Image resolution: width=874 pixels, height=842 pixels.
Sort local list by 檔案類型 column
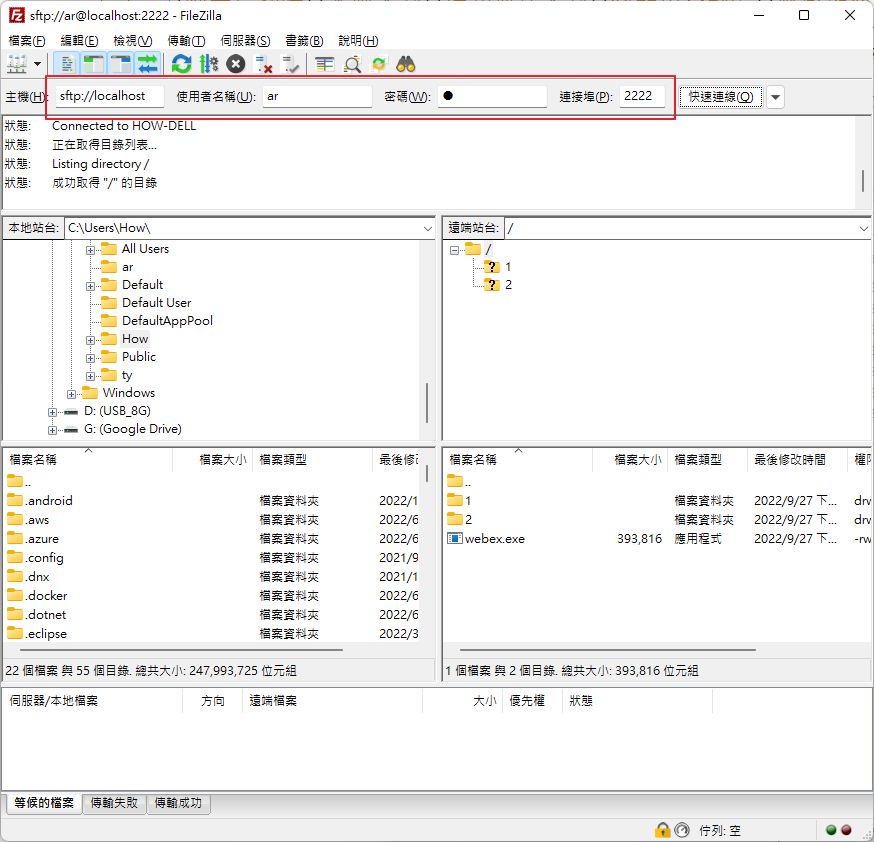pos(312,460)
